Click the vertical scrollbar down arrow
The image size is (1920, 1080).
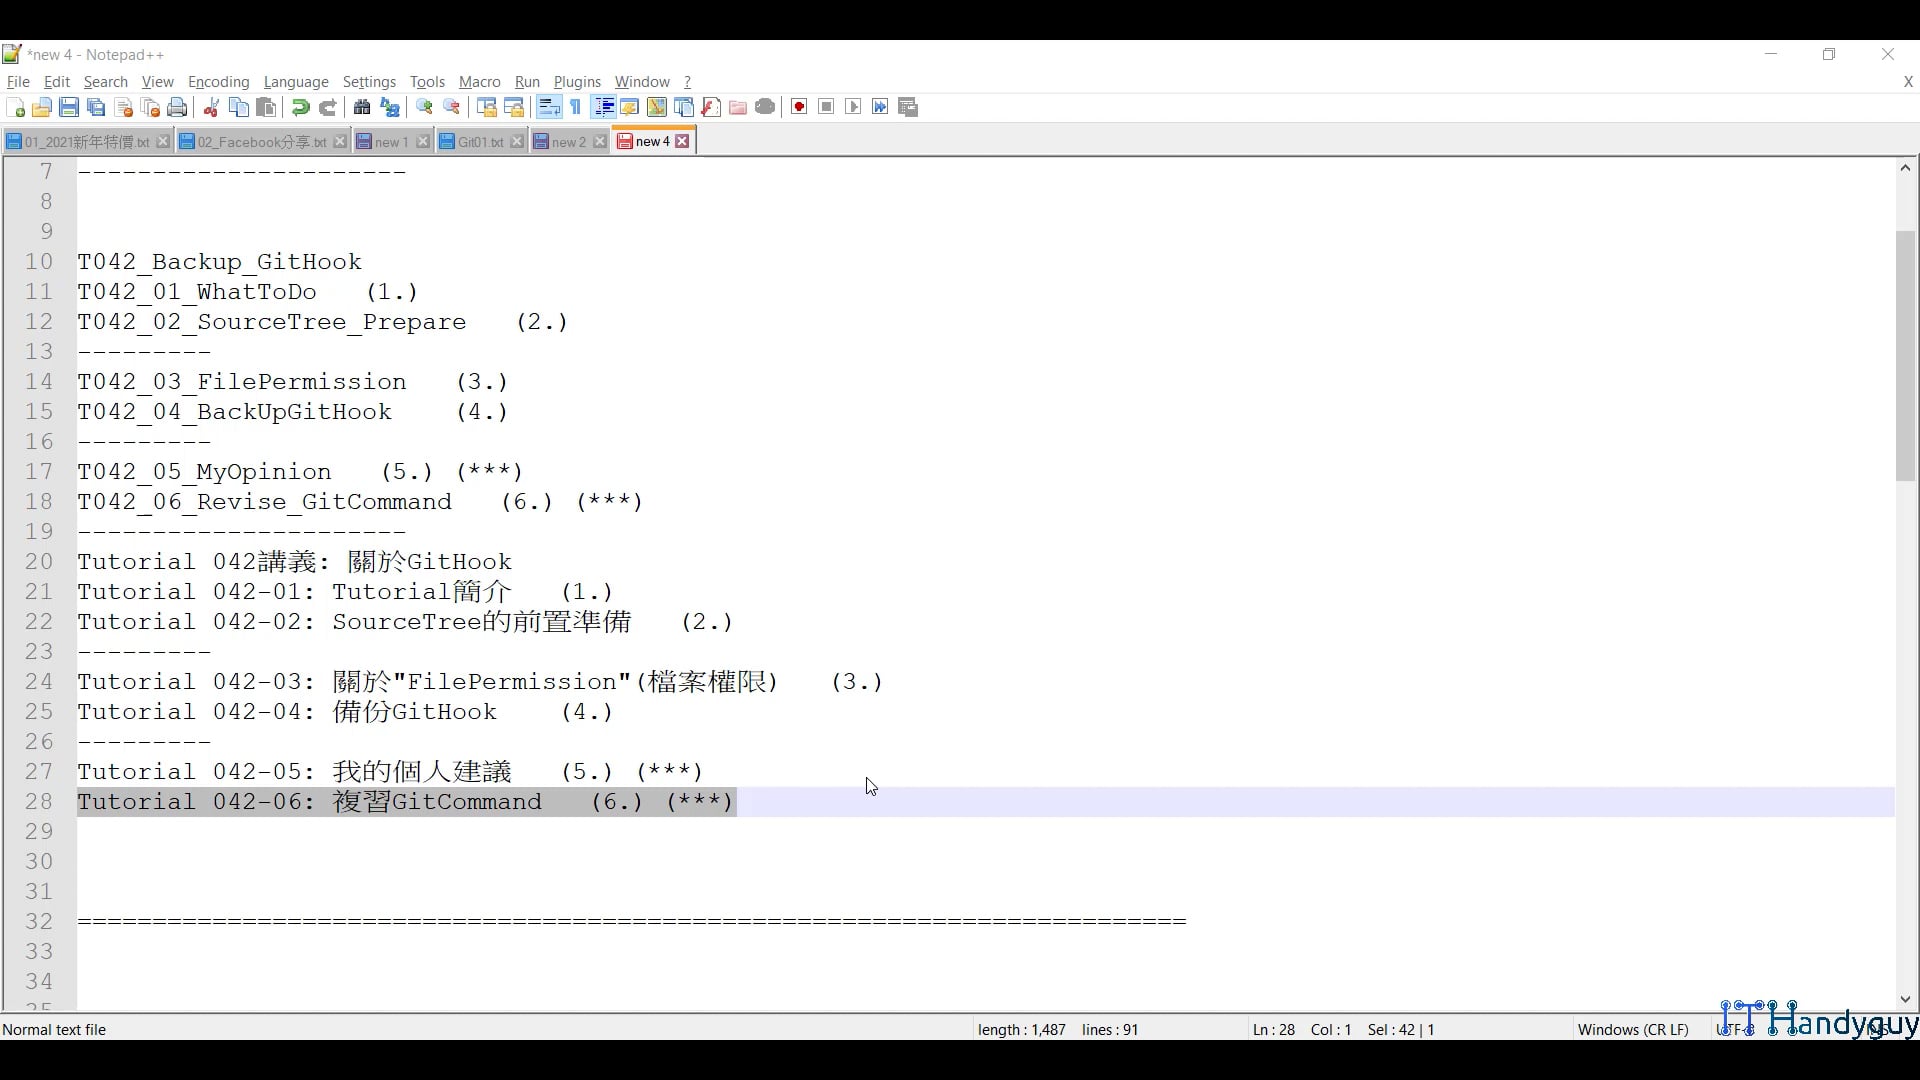(1905, 999)
